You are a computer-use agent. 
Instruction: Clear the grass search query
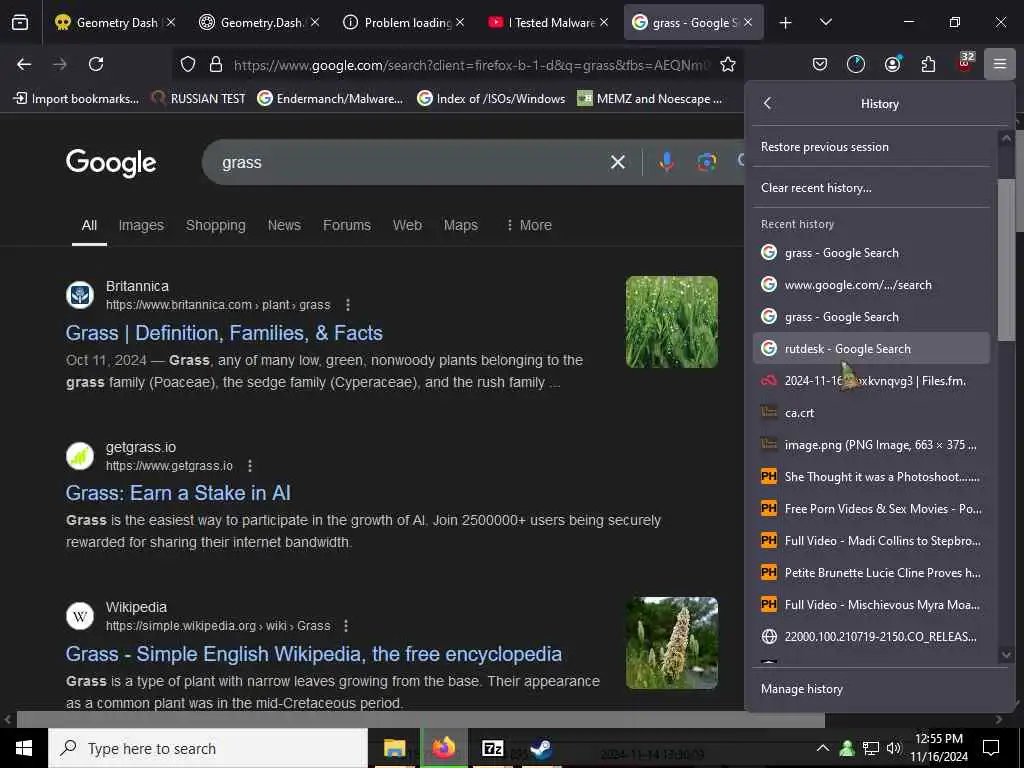pos(617,162)
